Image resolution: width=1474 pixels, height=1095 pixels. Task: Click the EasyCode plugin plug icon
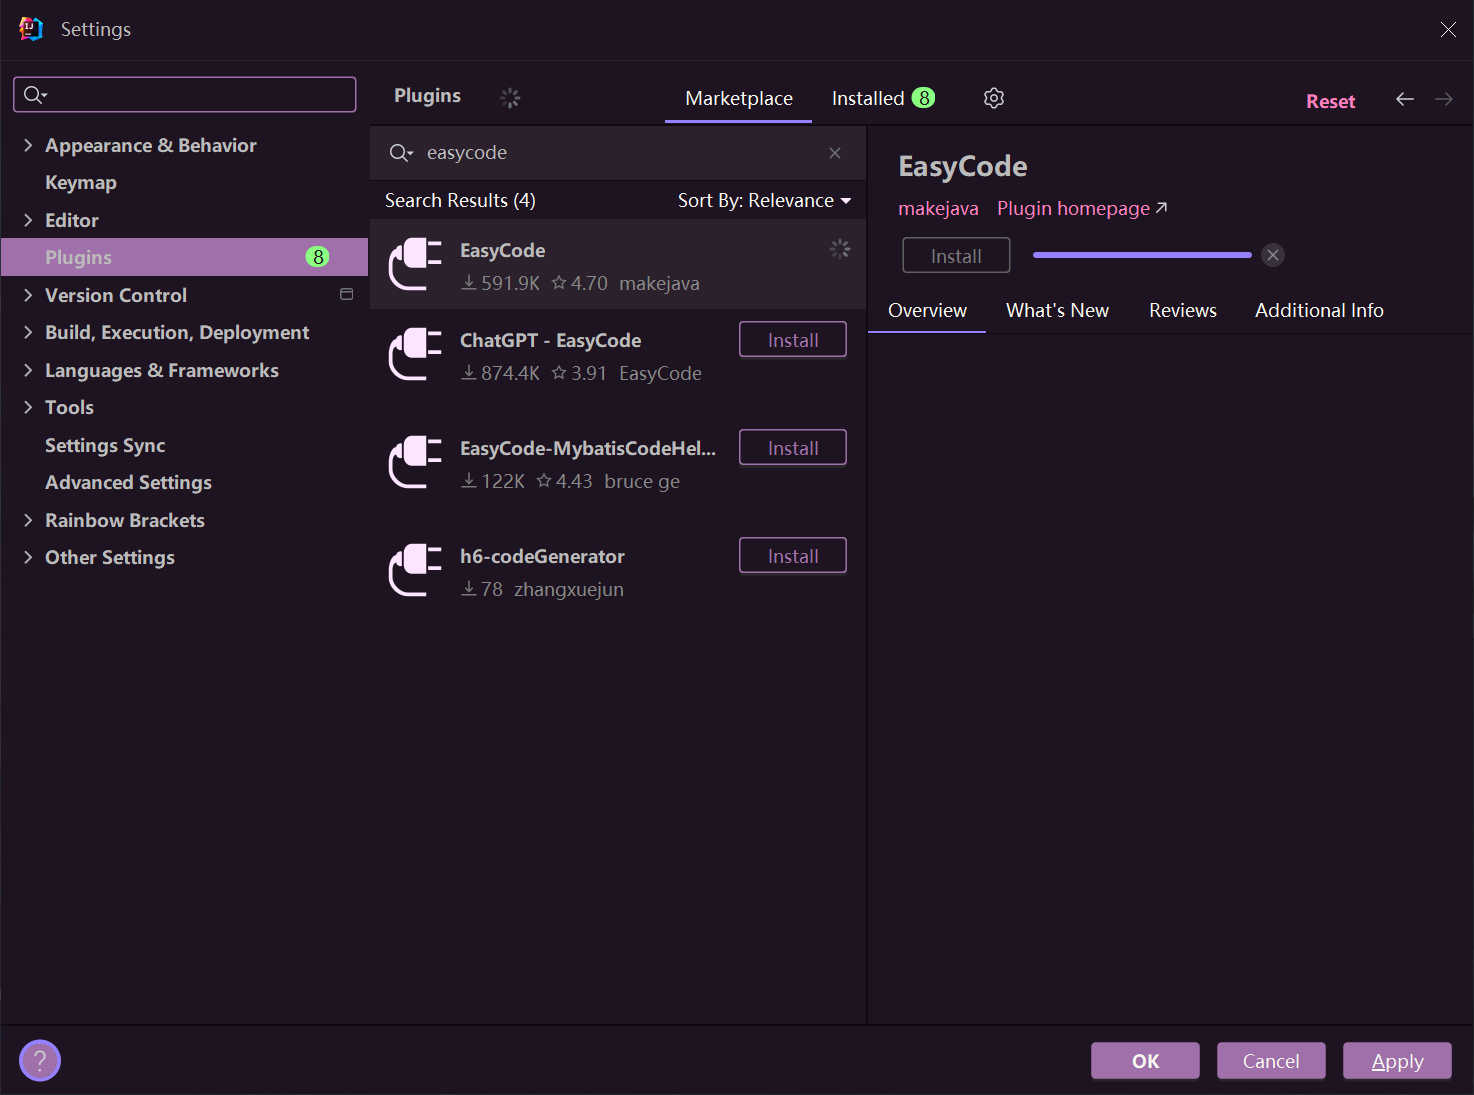pyautogui.click(x=415, y=264)
